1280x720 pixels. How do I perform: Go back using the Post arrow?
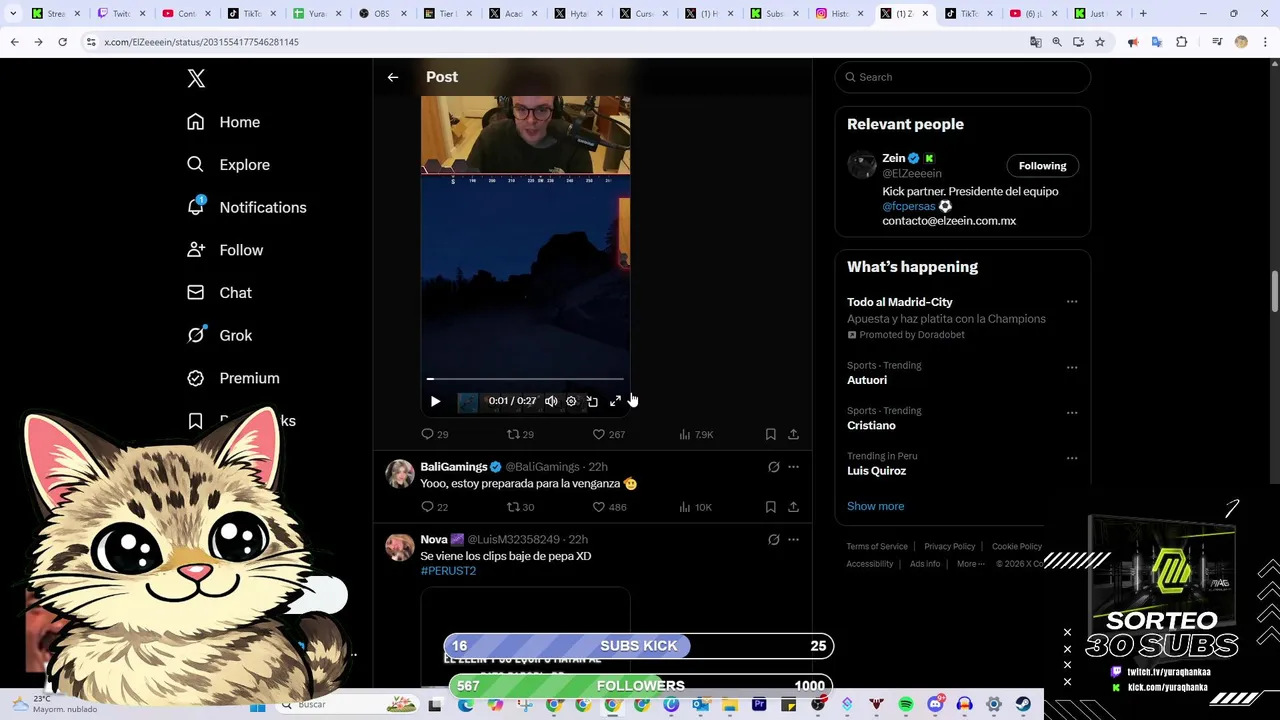click(393, 77)
